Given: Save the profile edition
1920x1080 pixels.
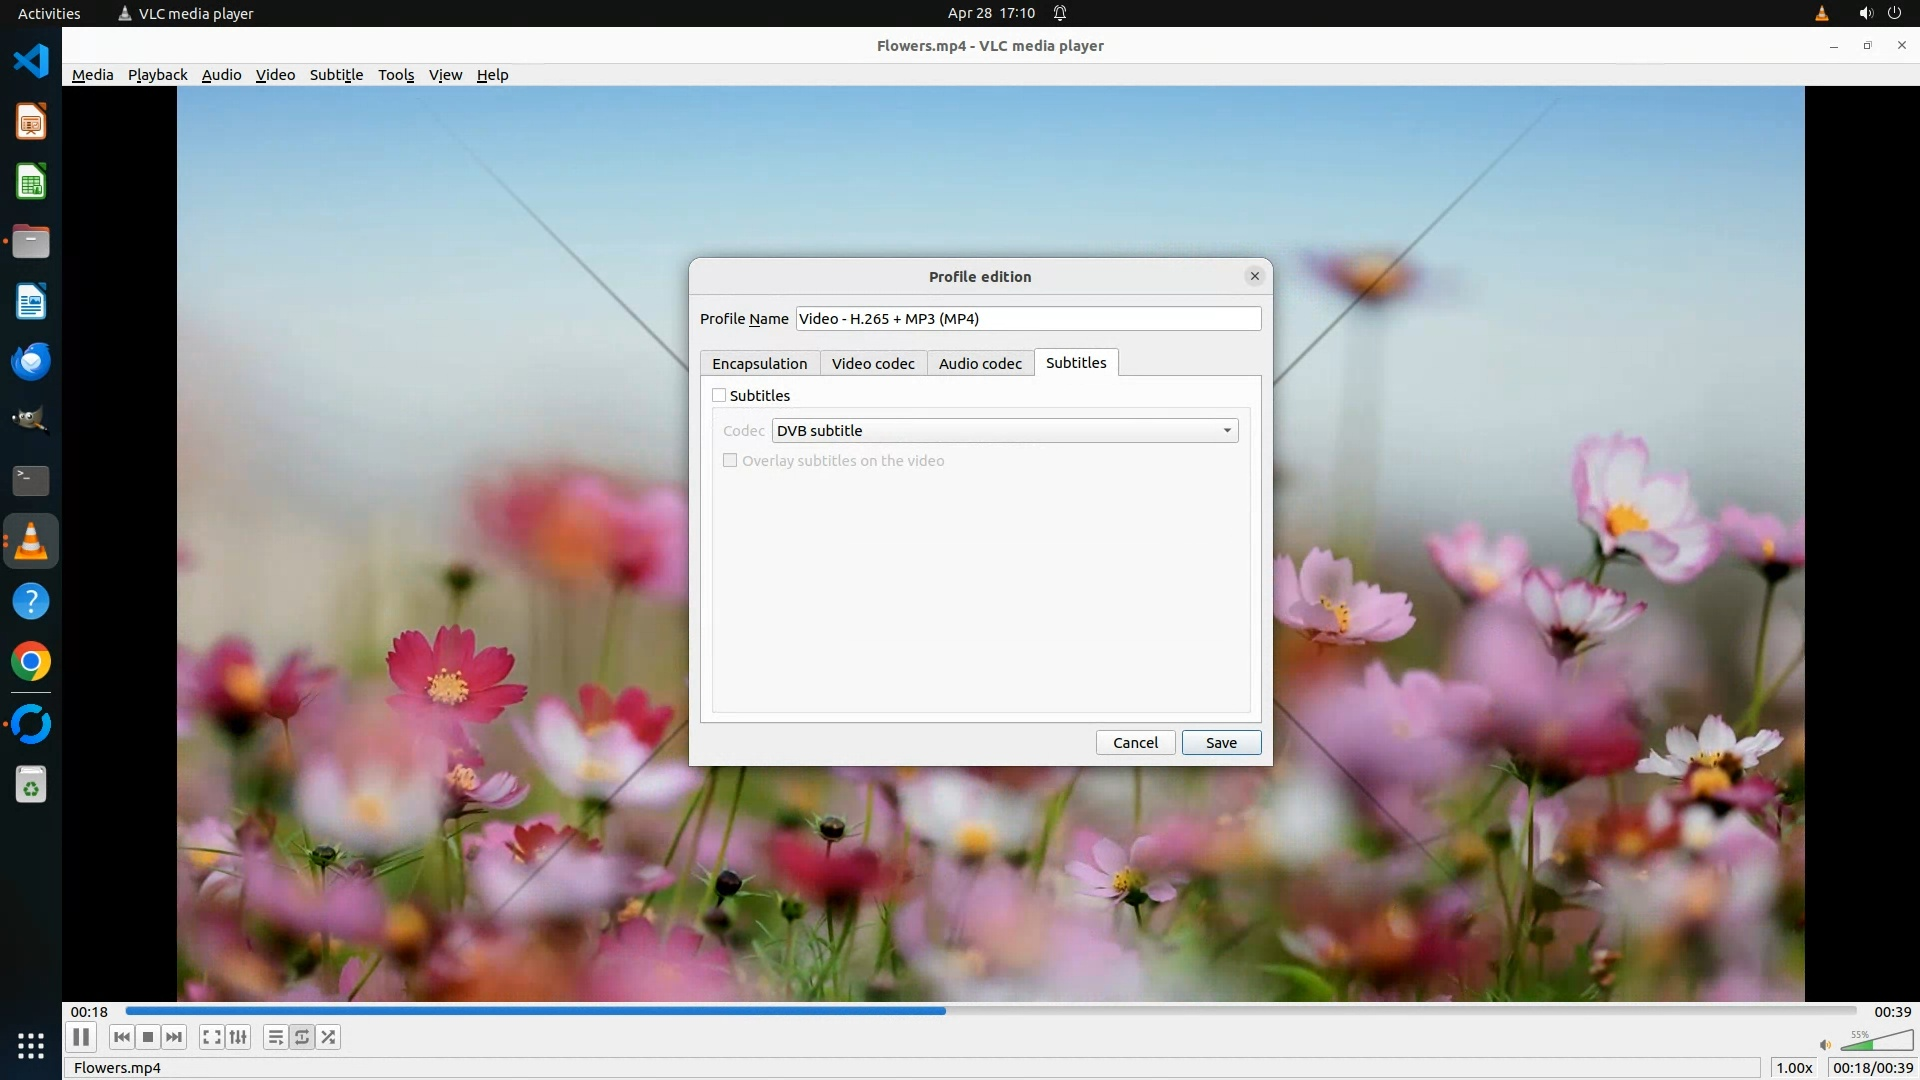Looking at the screenshot, I should click(x=1221, y=743).
